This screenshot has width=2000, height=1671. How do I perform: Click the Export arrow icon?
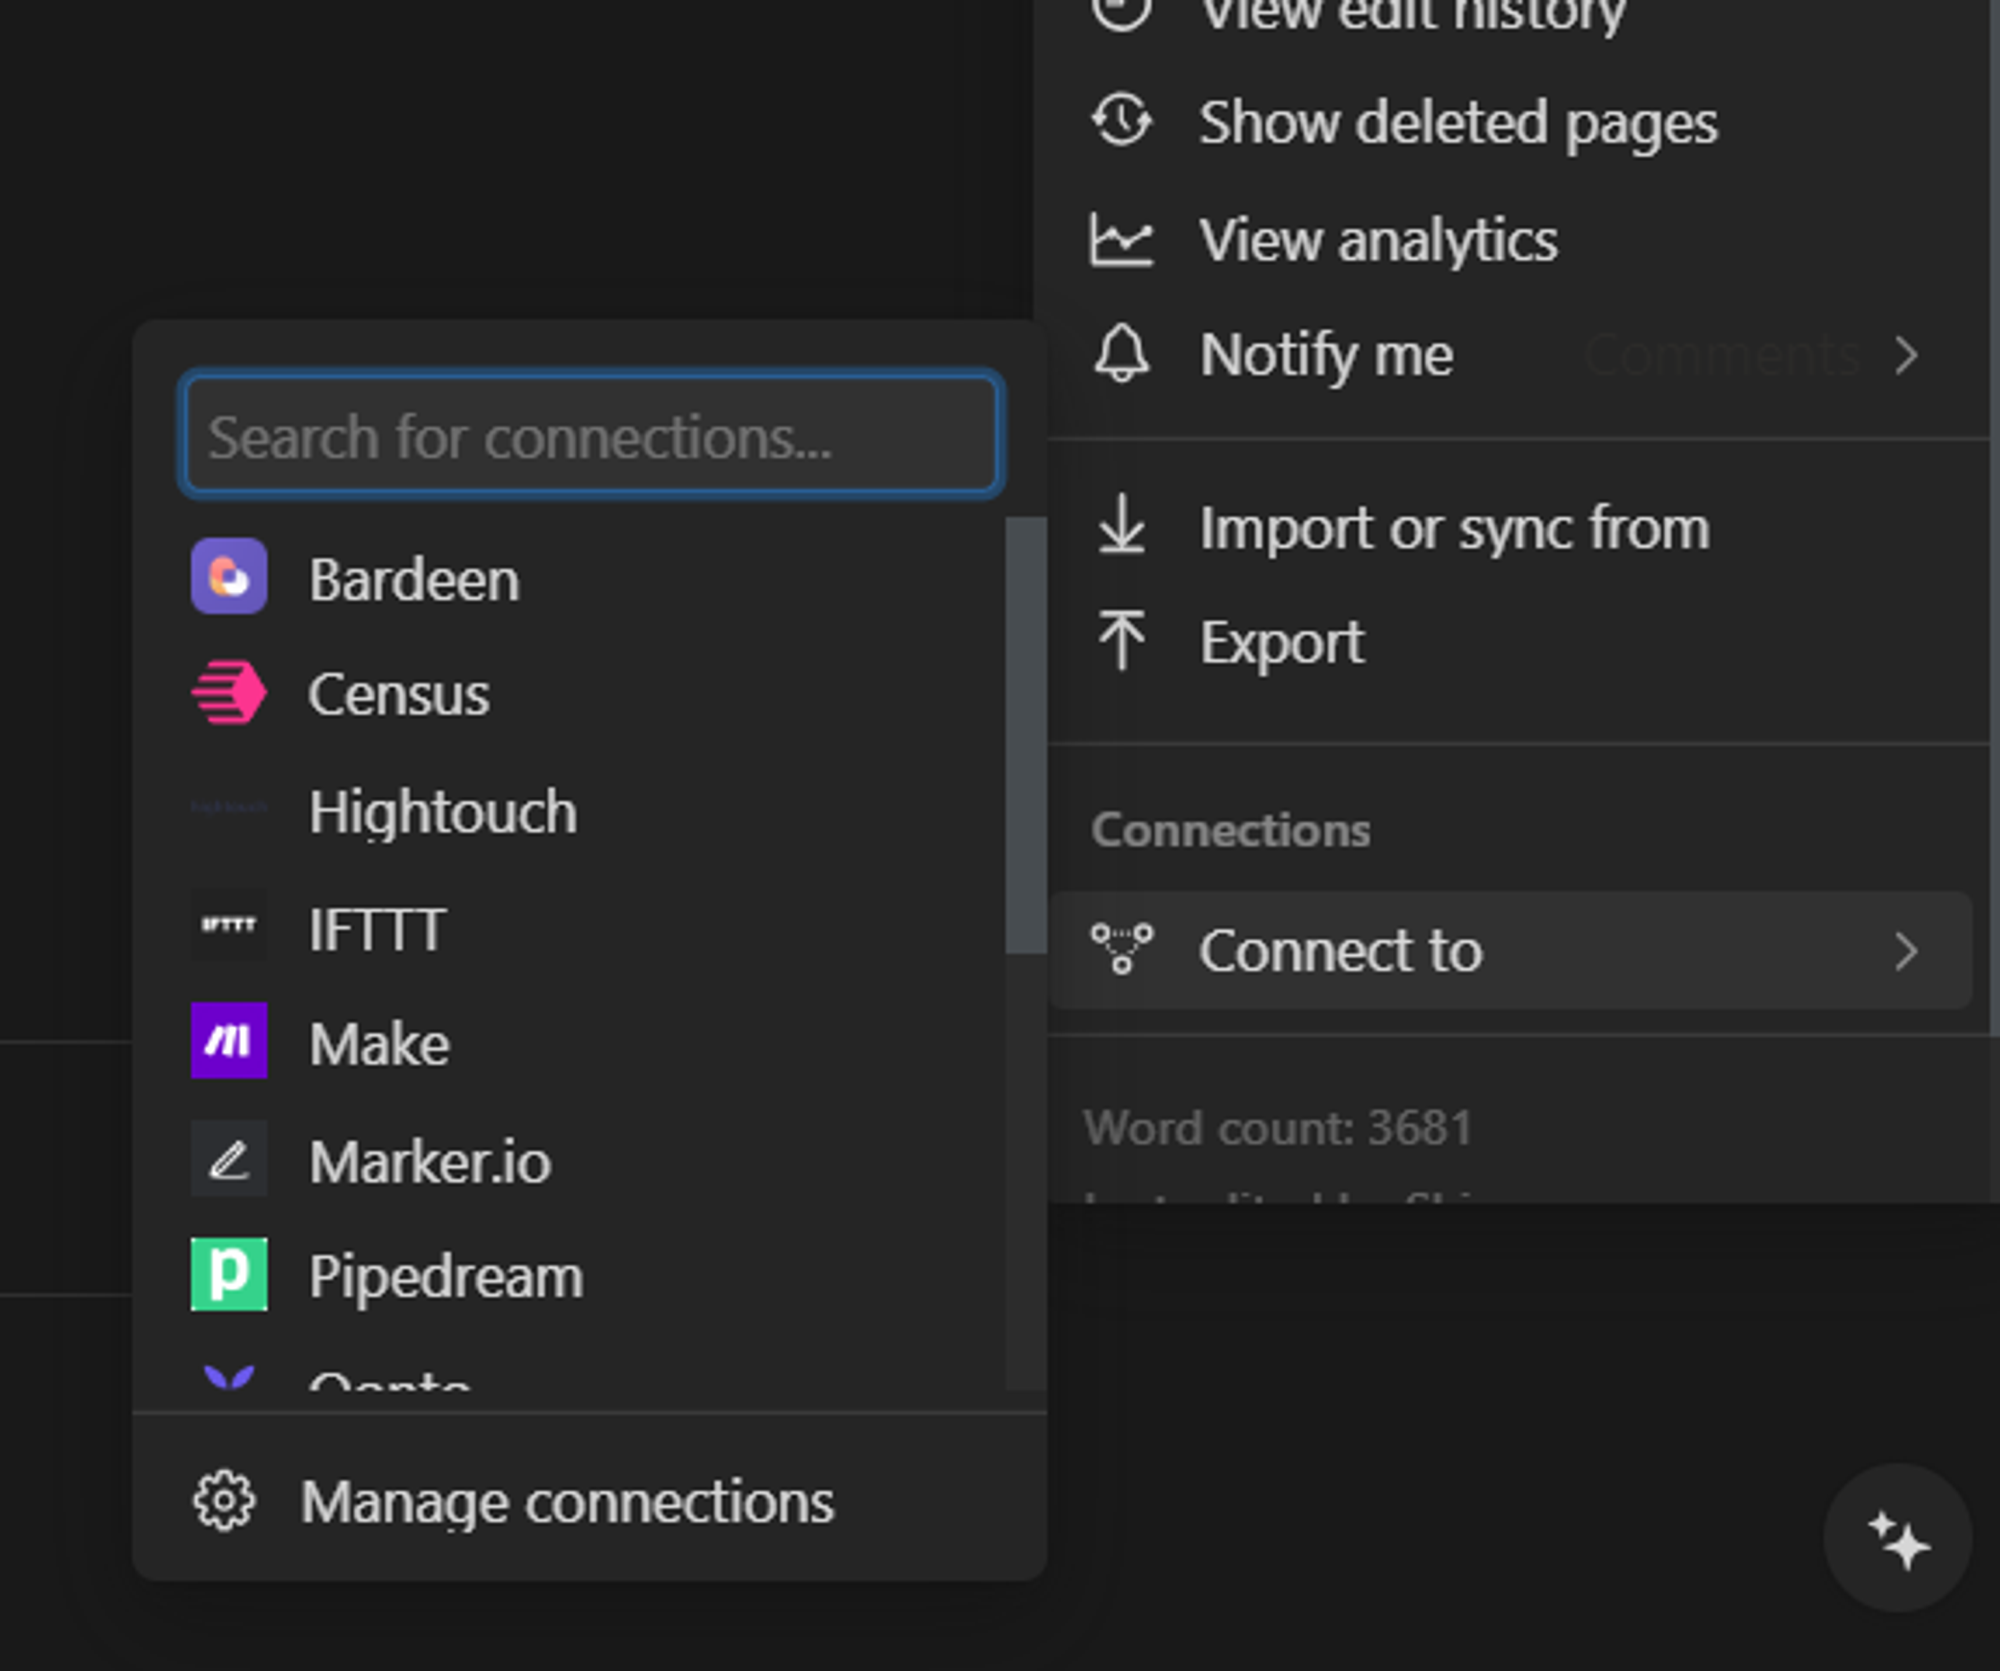point(1121,640)
